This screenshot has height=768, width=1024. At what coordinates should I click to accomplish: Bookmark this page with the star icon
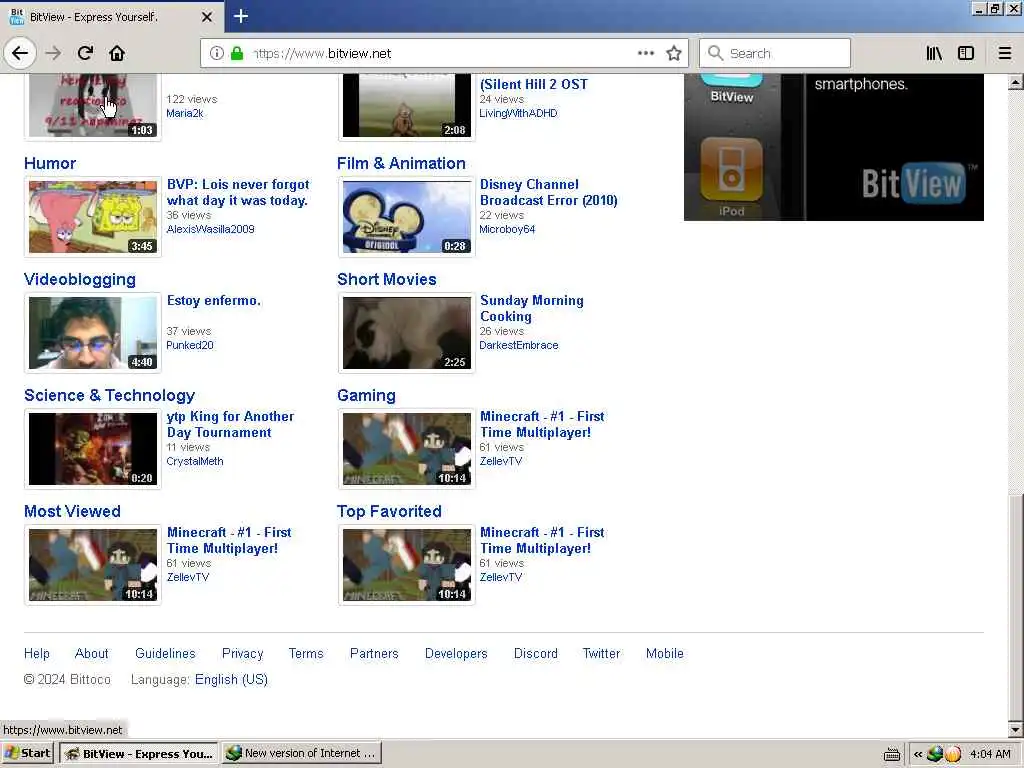point(674,53)
